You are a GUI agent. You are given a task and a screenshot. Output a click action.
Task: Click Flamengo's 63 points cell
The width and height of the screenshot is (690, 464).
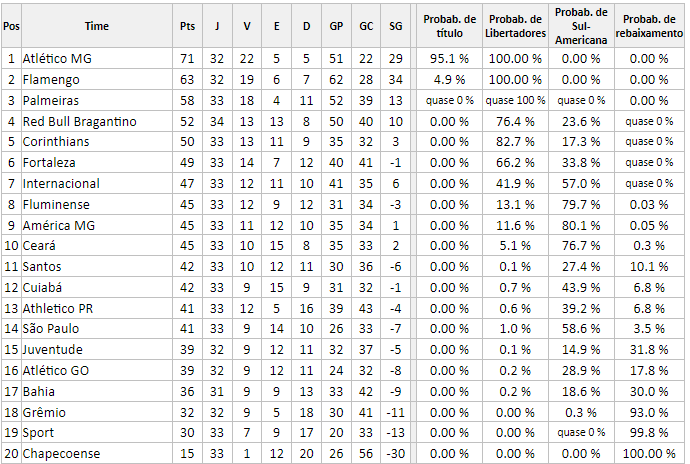tap(187, 80)
